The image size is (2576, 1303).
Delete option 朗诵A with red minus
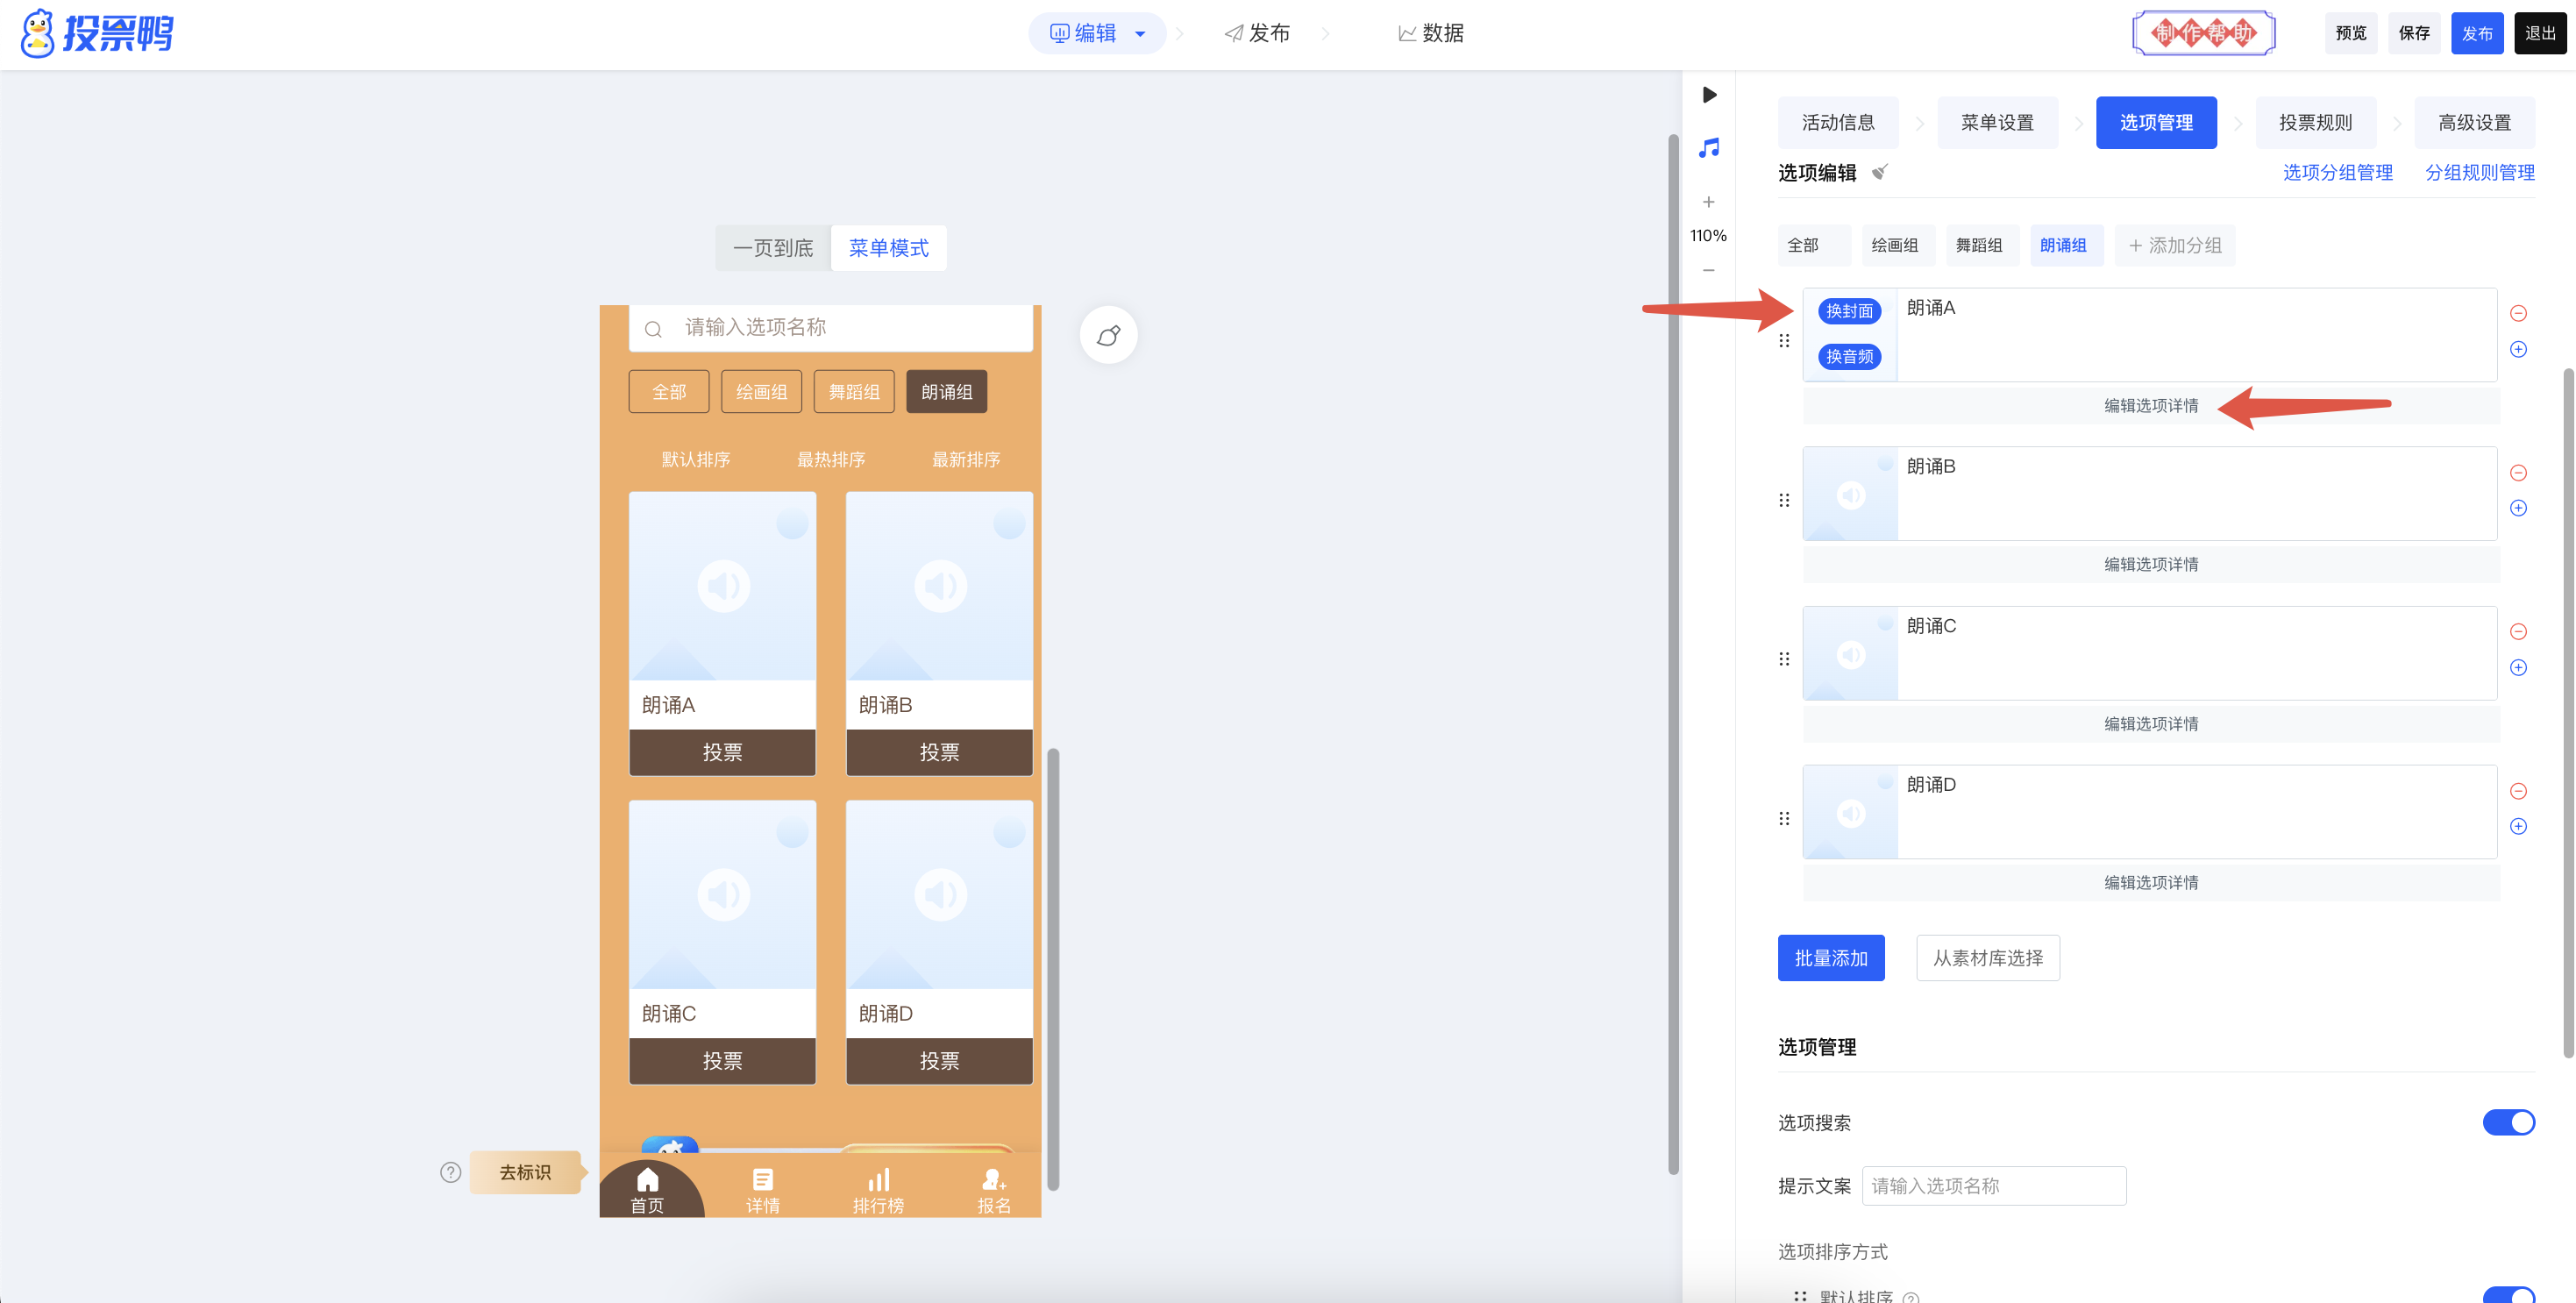tap(2518, 314)
